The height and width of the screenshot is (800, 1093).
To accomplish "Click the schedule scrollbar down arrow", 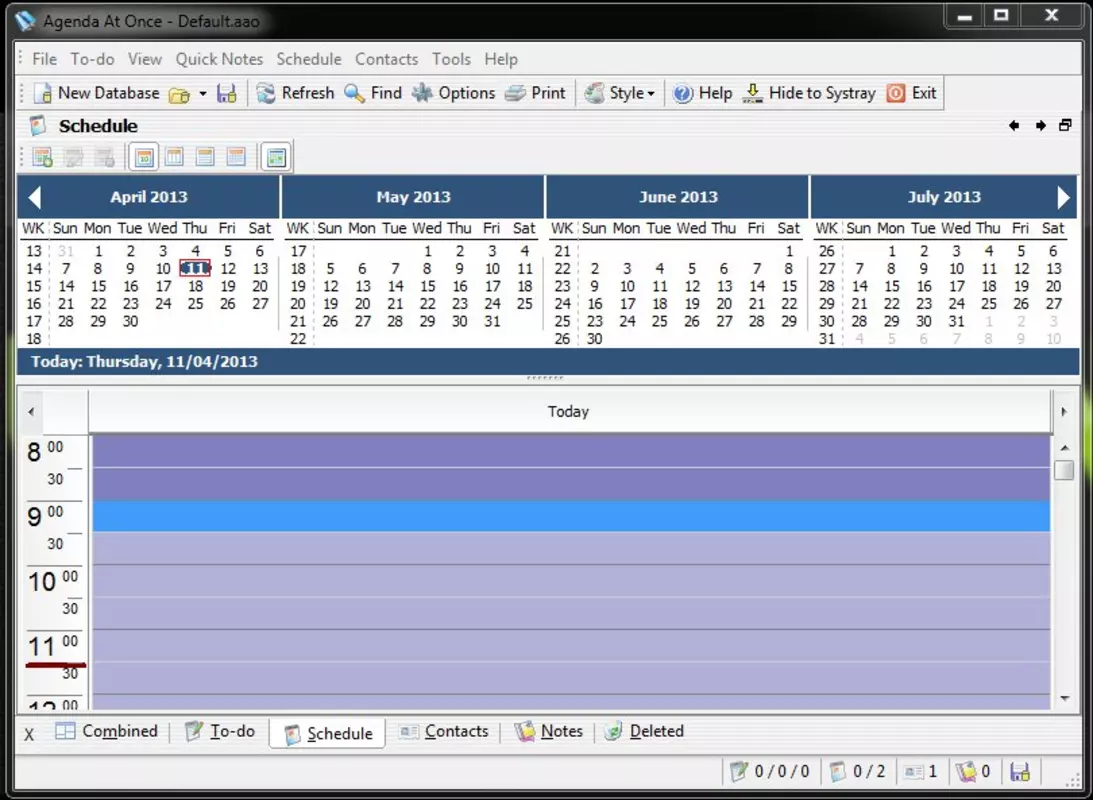I will point(1064,698).
